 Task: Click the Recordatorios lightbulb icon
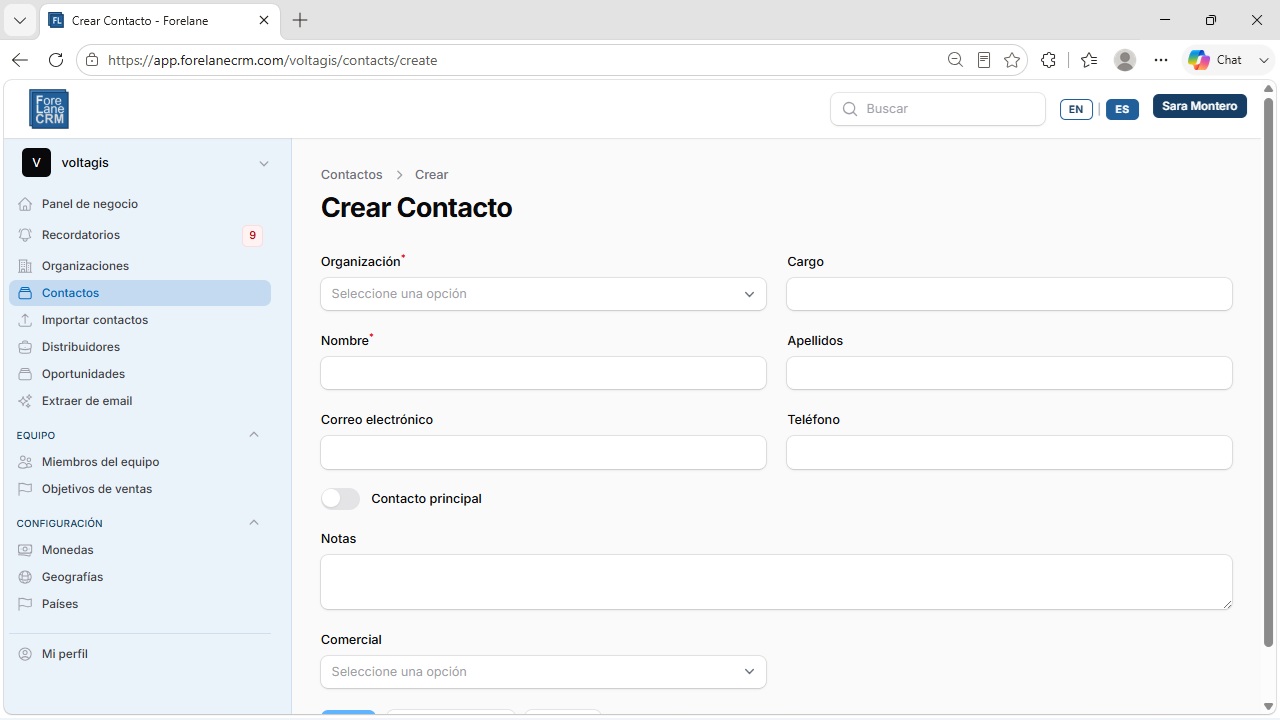[25, 235]
